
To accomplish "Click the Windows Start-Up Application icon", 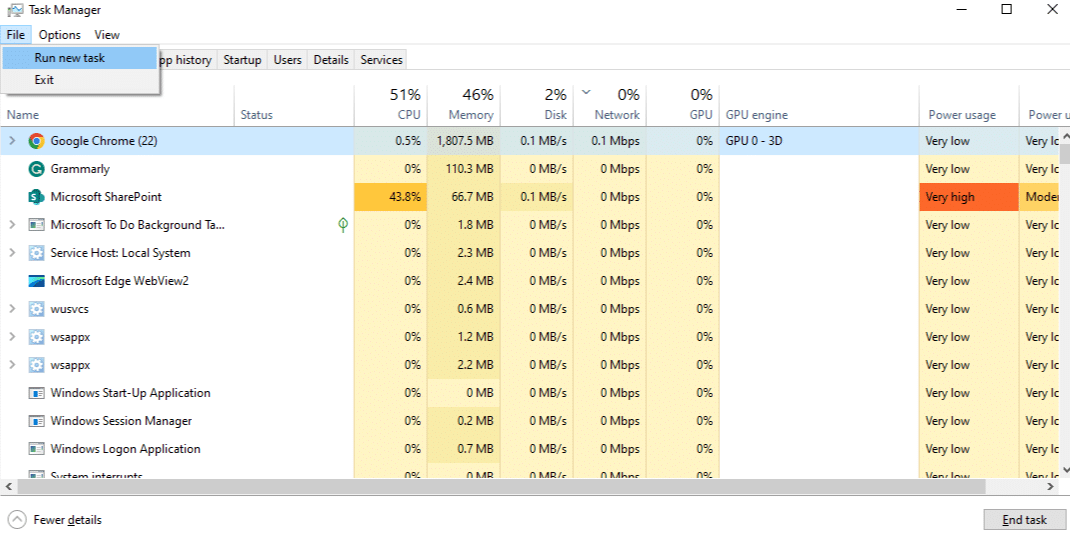I will 36,393.
